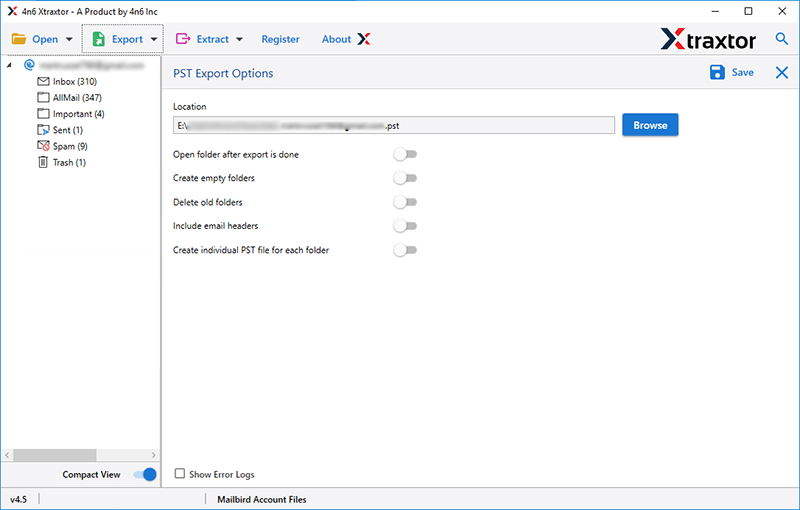Click the Save text button
This screenshot has width=800, height=510.
point(742,72)
